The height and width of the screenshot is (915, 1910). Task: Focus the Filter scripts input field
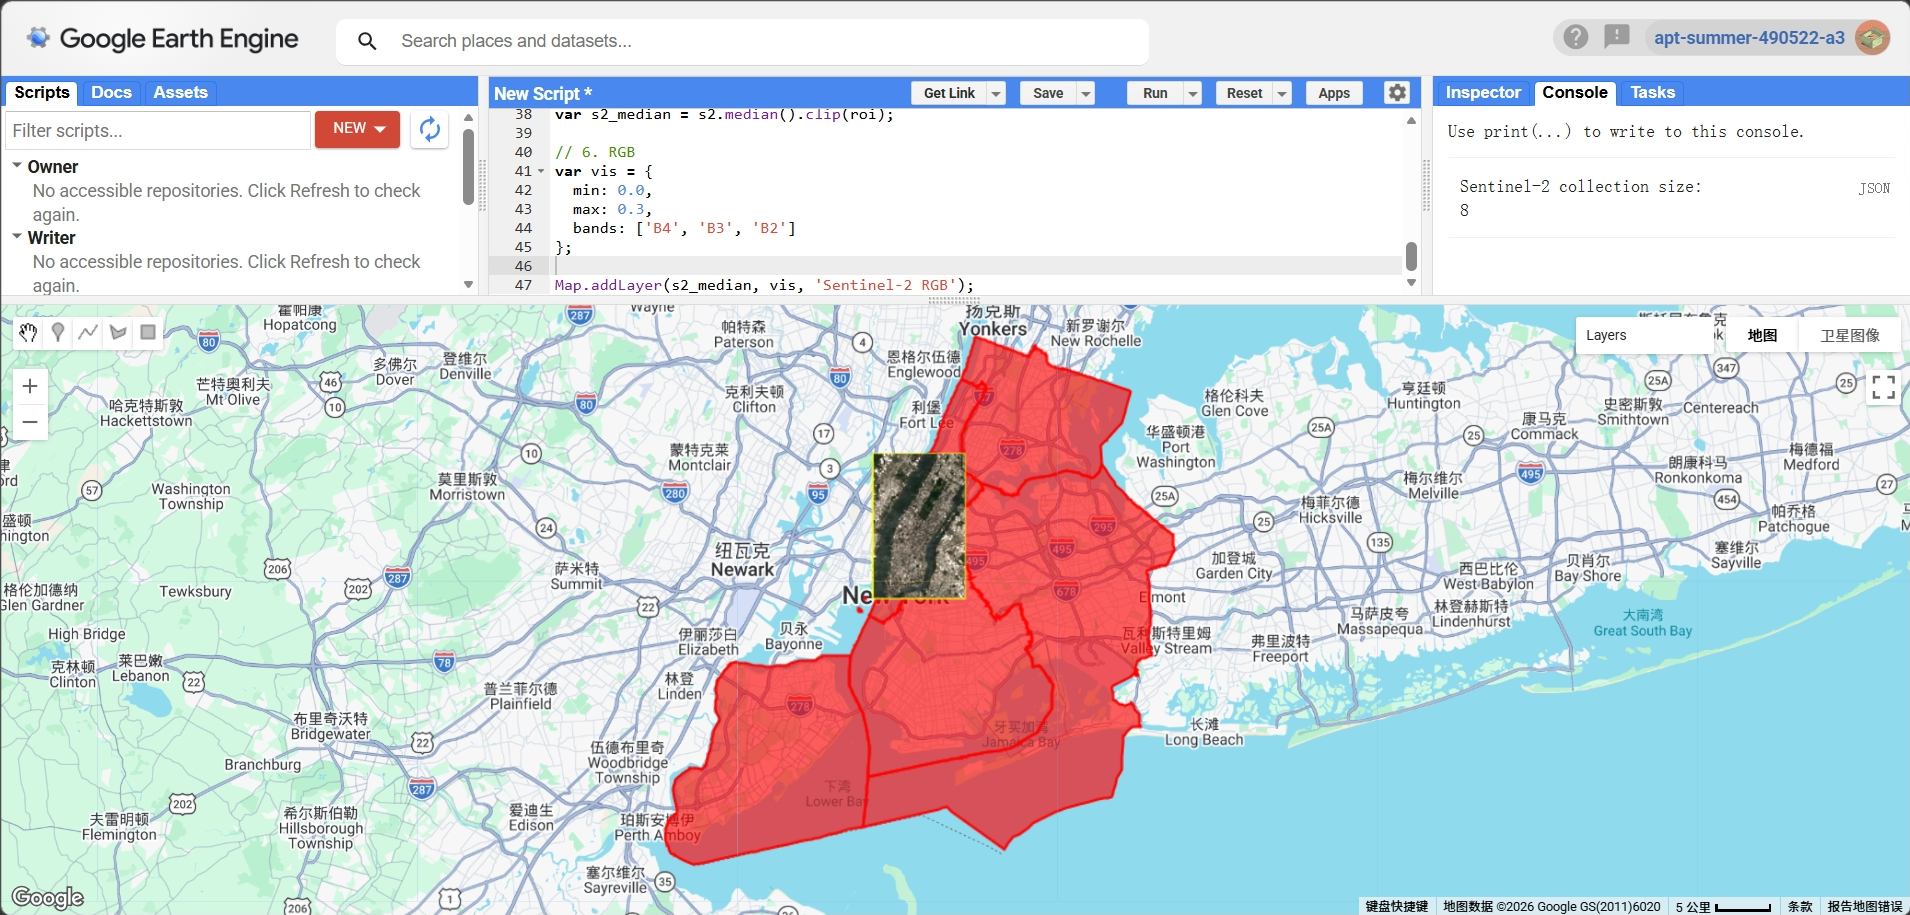[158, 130]
